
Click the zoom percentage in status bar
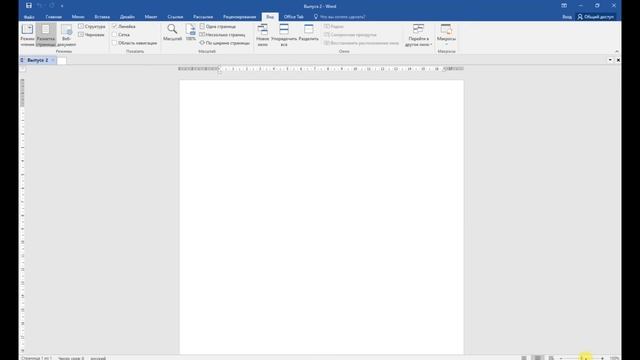[x=614, y=358]
